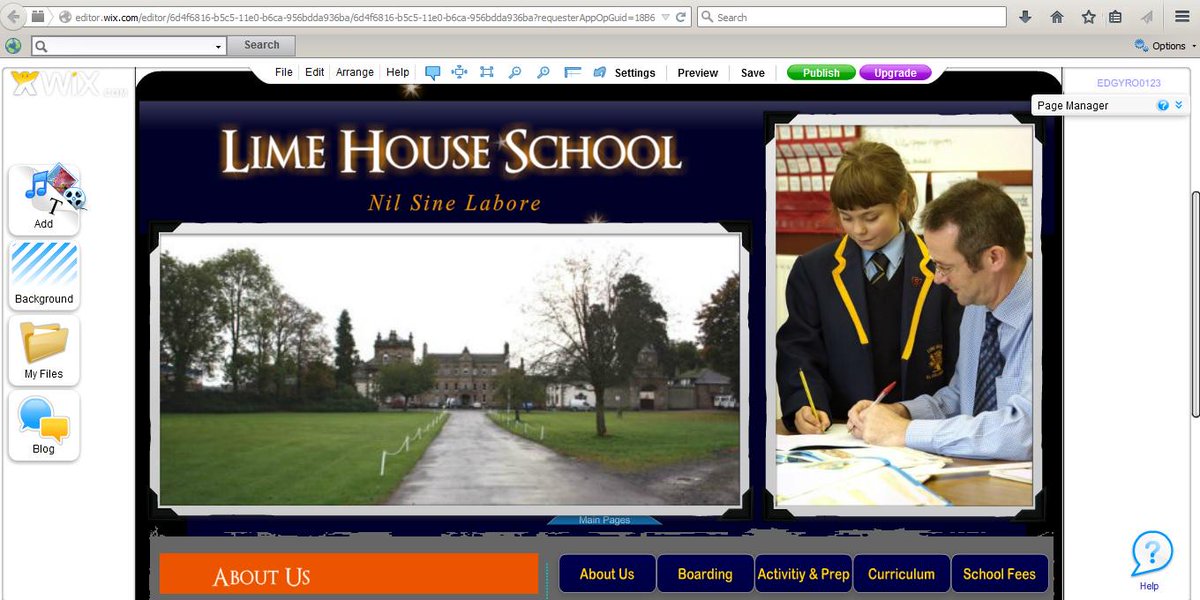
Task: Expand the Page Manager panel chevrons
Action: coord(1178,105)
